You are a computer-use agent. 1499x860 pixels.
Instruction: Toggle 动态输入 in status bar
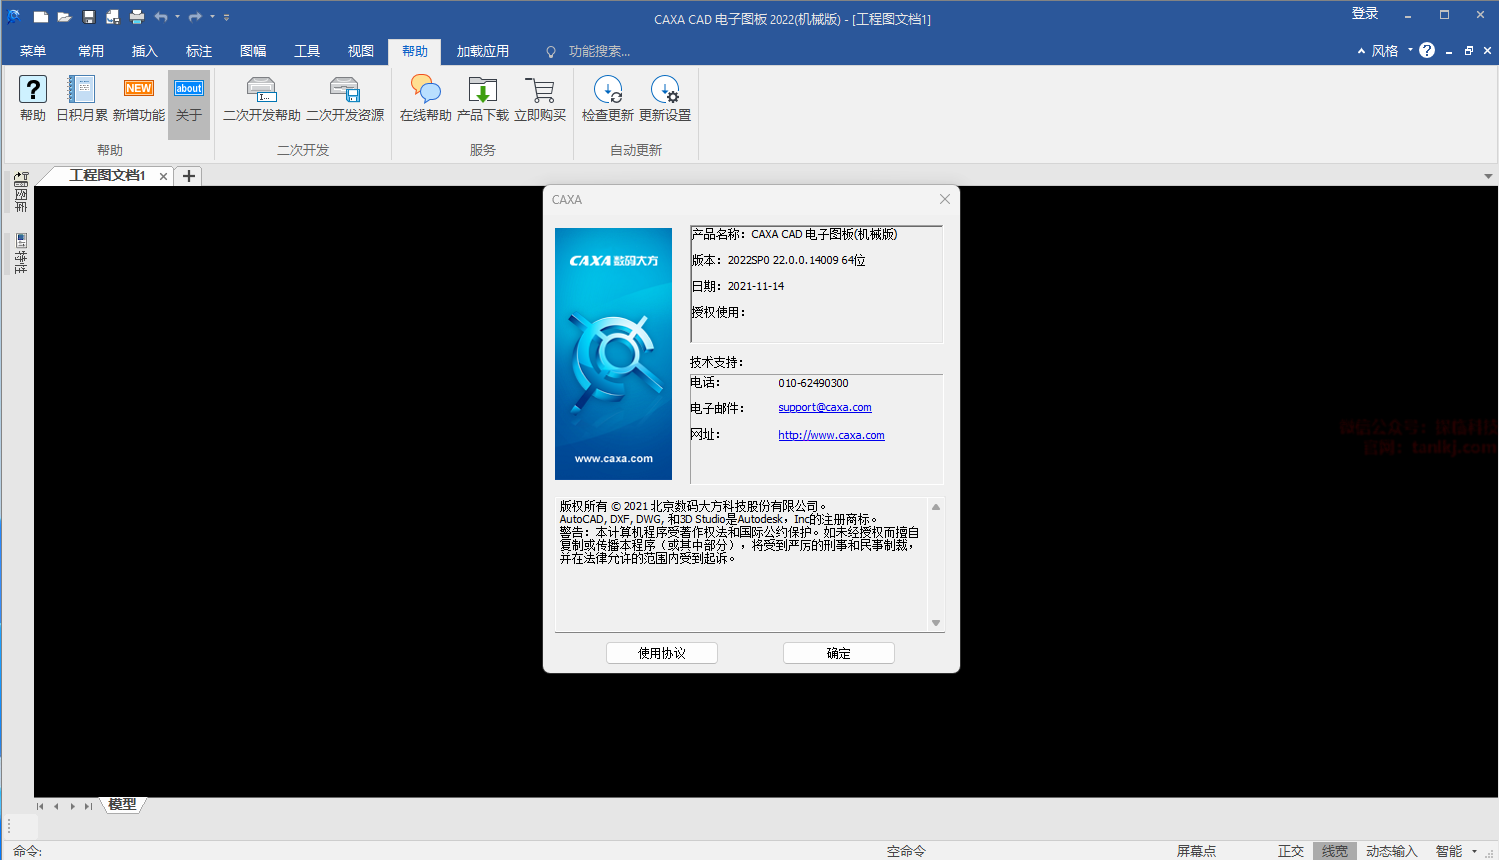click(x=1391, y=851)
